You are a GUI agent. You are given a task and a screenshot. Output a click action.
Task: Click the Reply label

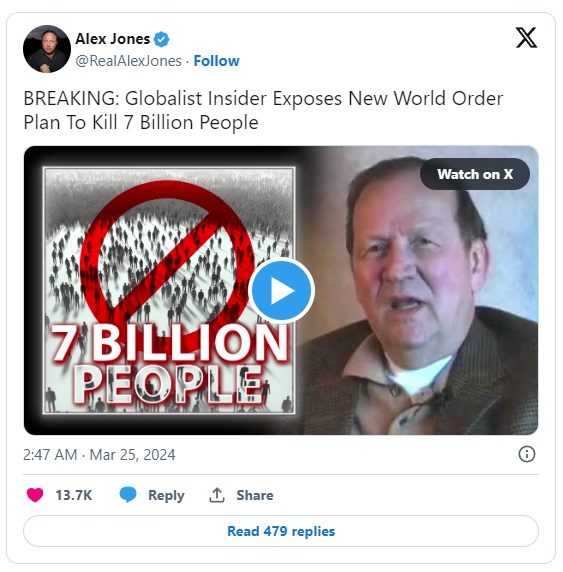pyautogui.click(x=166, y=495)
